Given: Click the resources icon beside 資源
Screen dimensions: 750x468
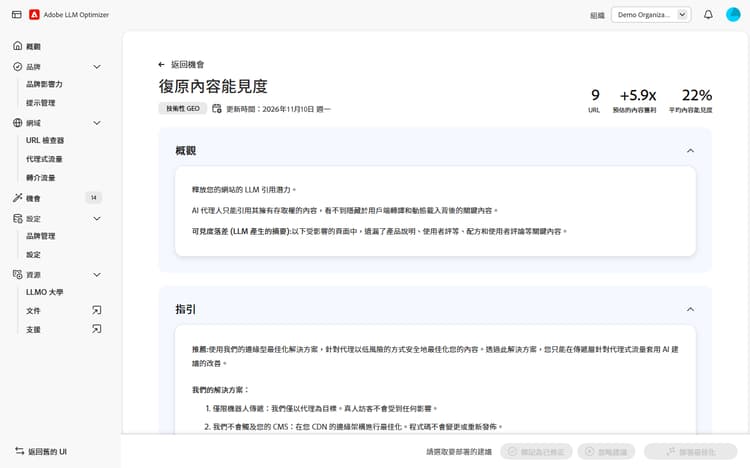Looking at the screenshot, I should tap(18, 274).
